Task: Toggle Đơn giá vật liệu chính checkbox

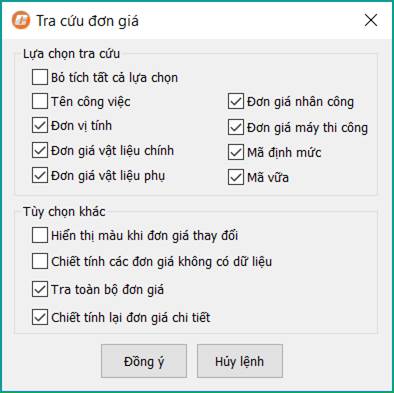Action: point(40,150)
